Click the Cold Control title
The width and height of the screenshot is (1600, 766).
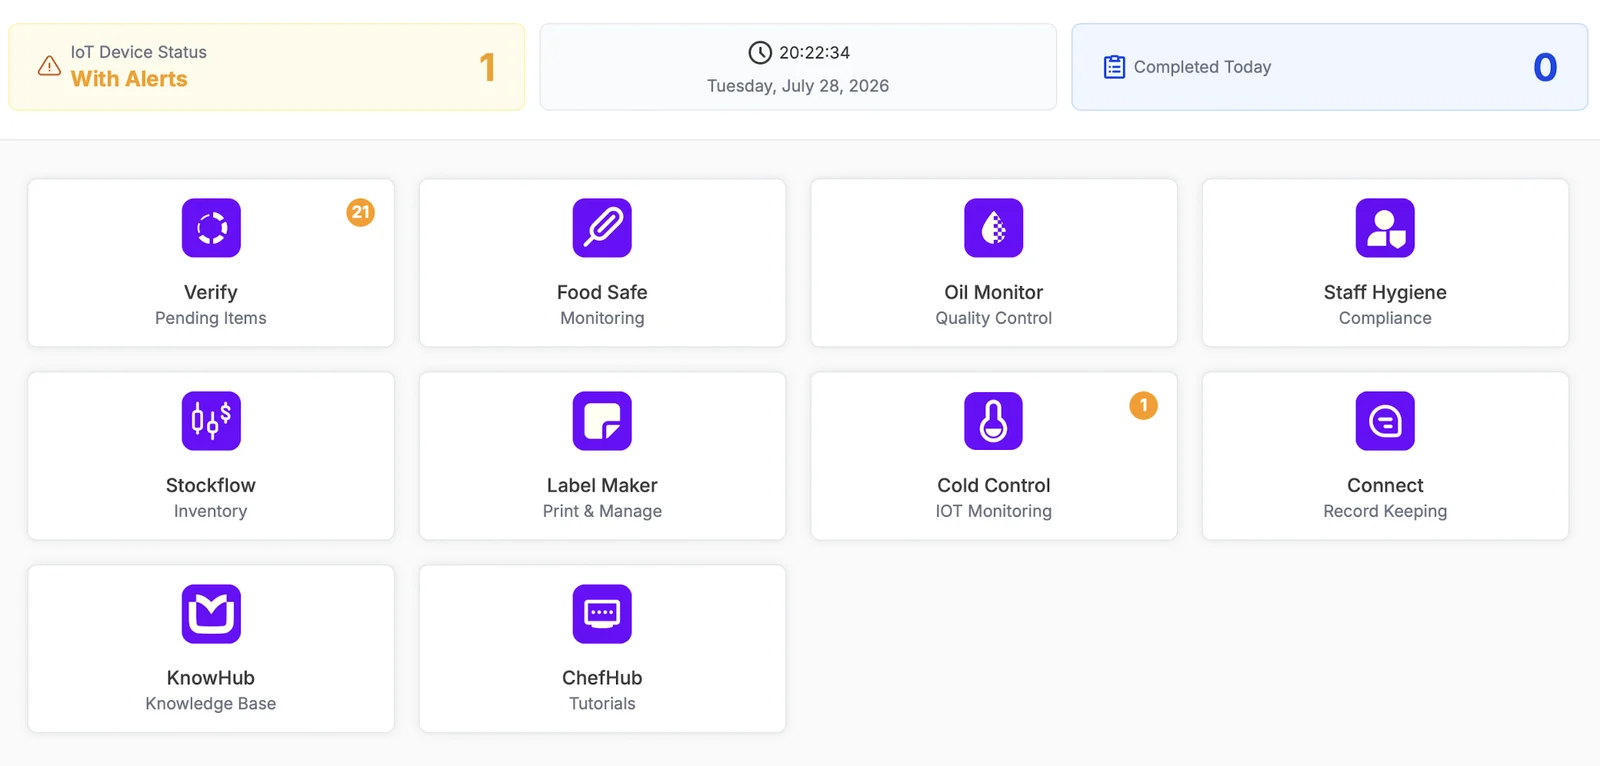[x=994, y=485]
